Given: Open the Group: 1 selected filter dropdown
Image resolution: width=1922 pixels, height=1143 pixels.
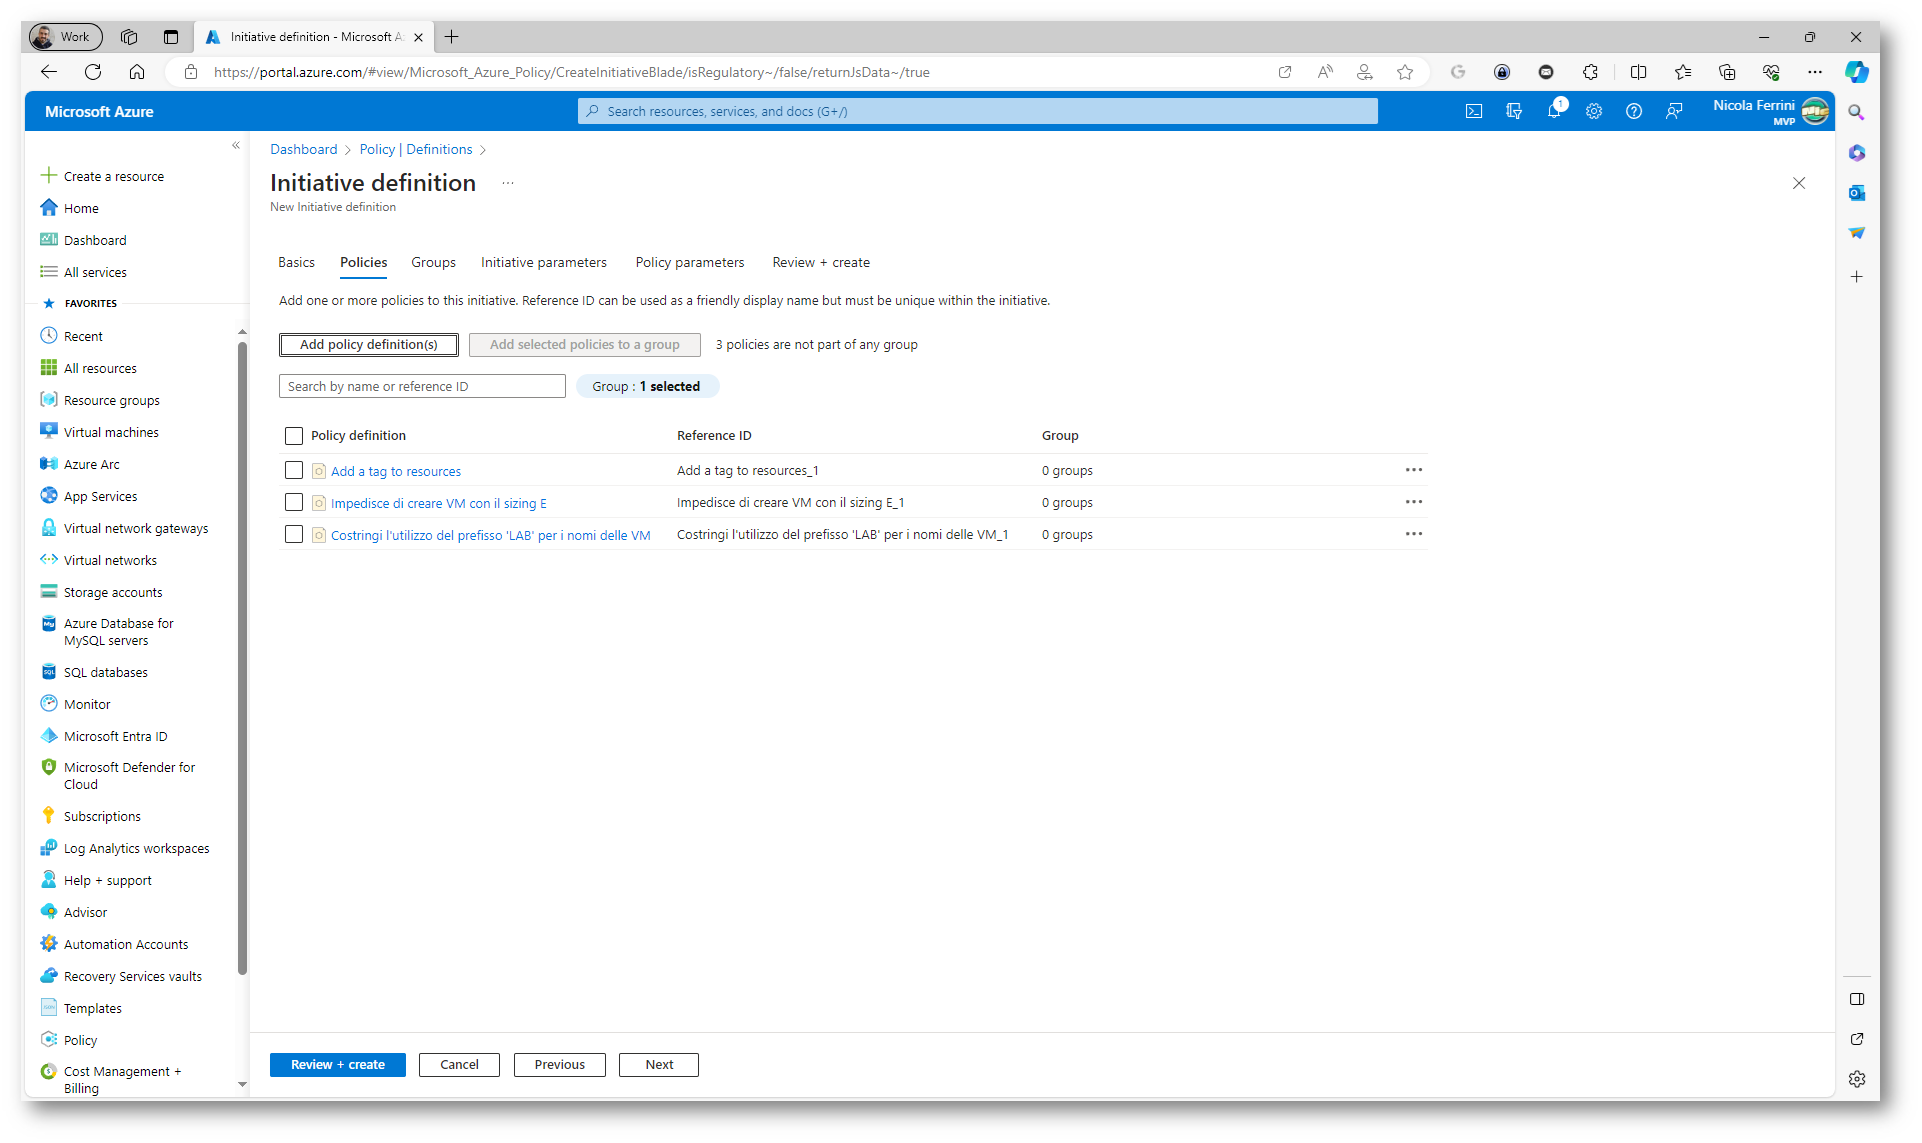Looking at the screenshot, I should [647, 386].
